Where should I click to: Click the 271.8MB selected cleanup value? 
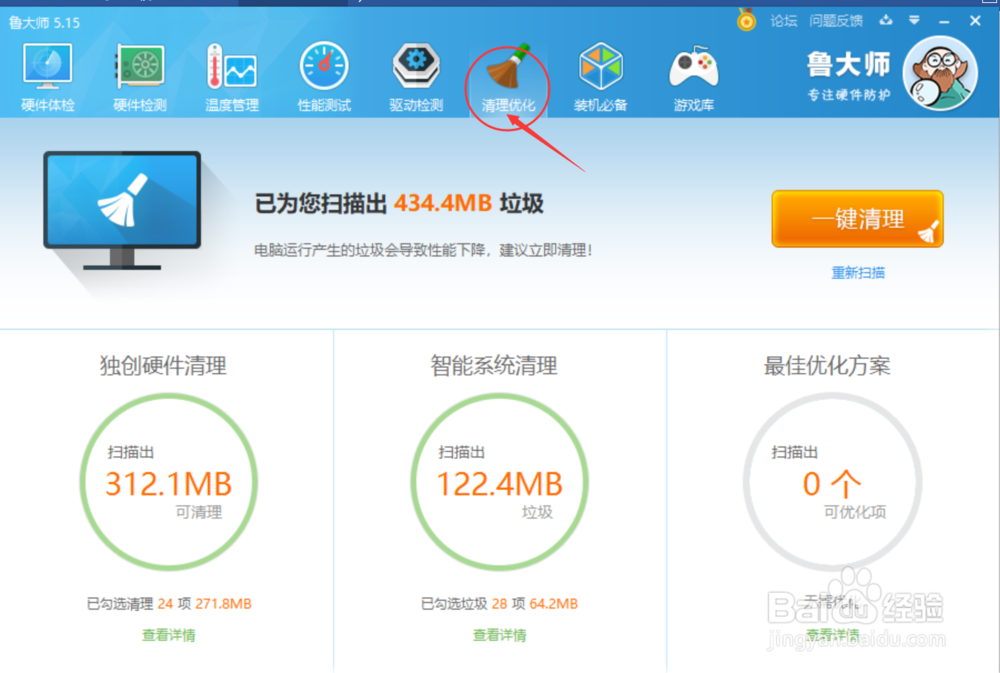(x=223, y=603)
